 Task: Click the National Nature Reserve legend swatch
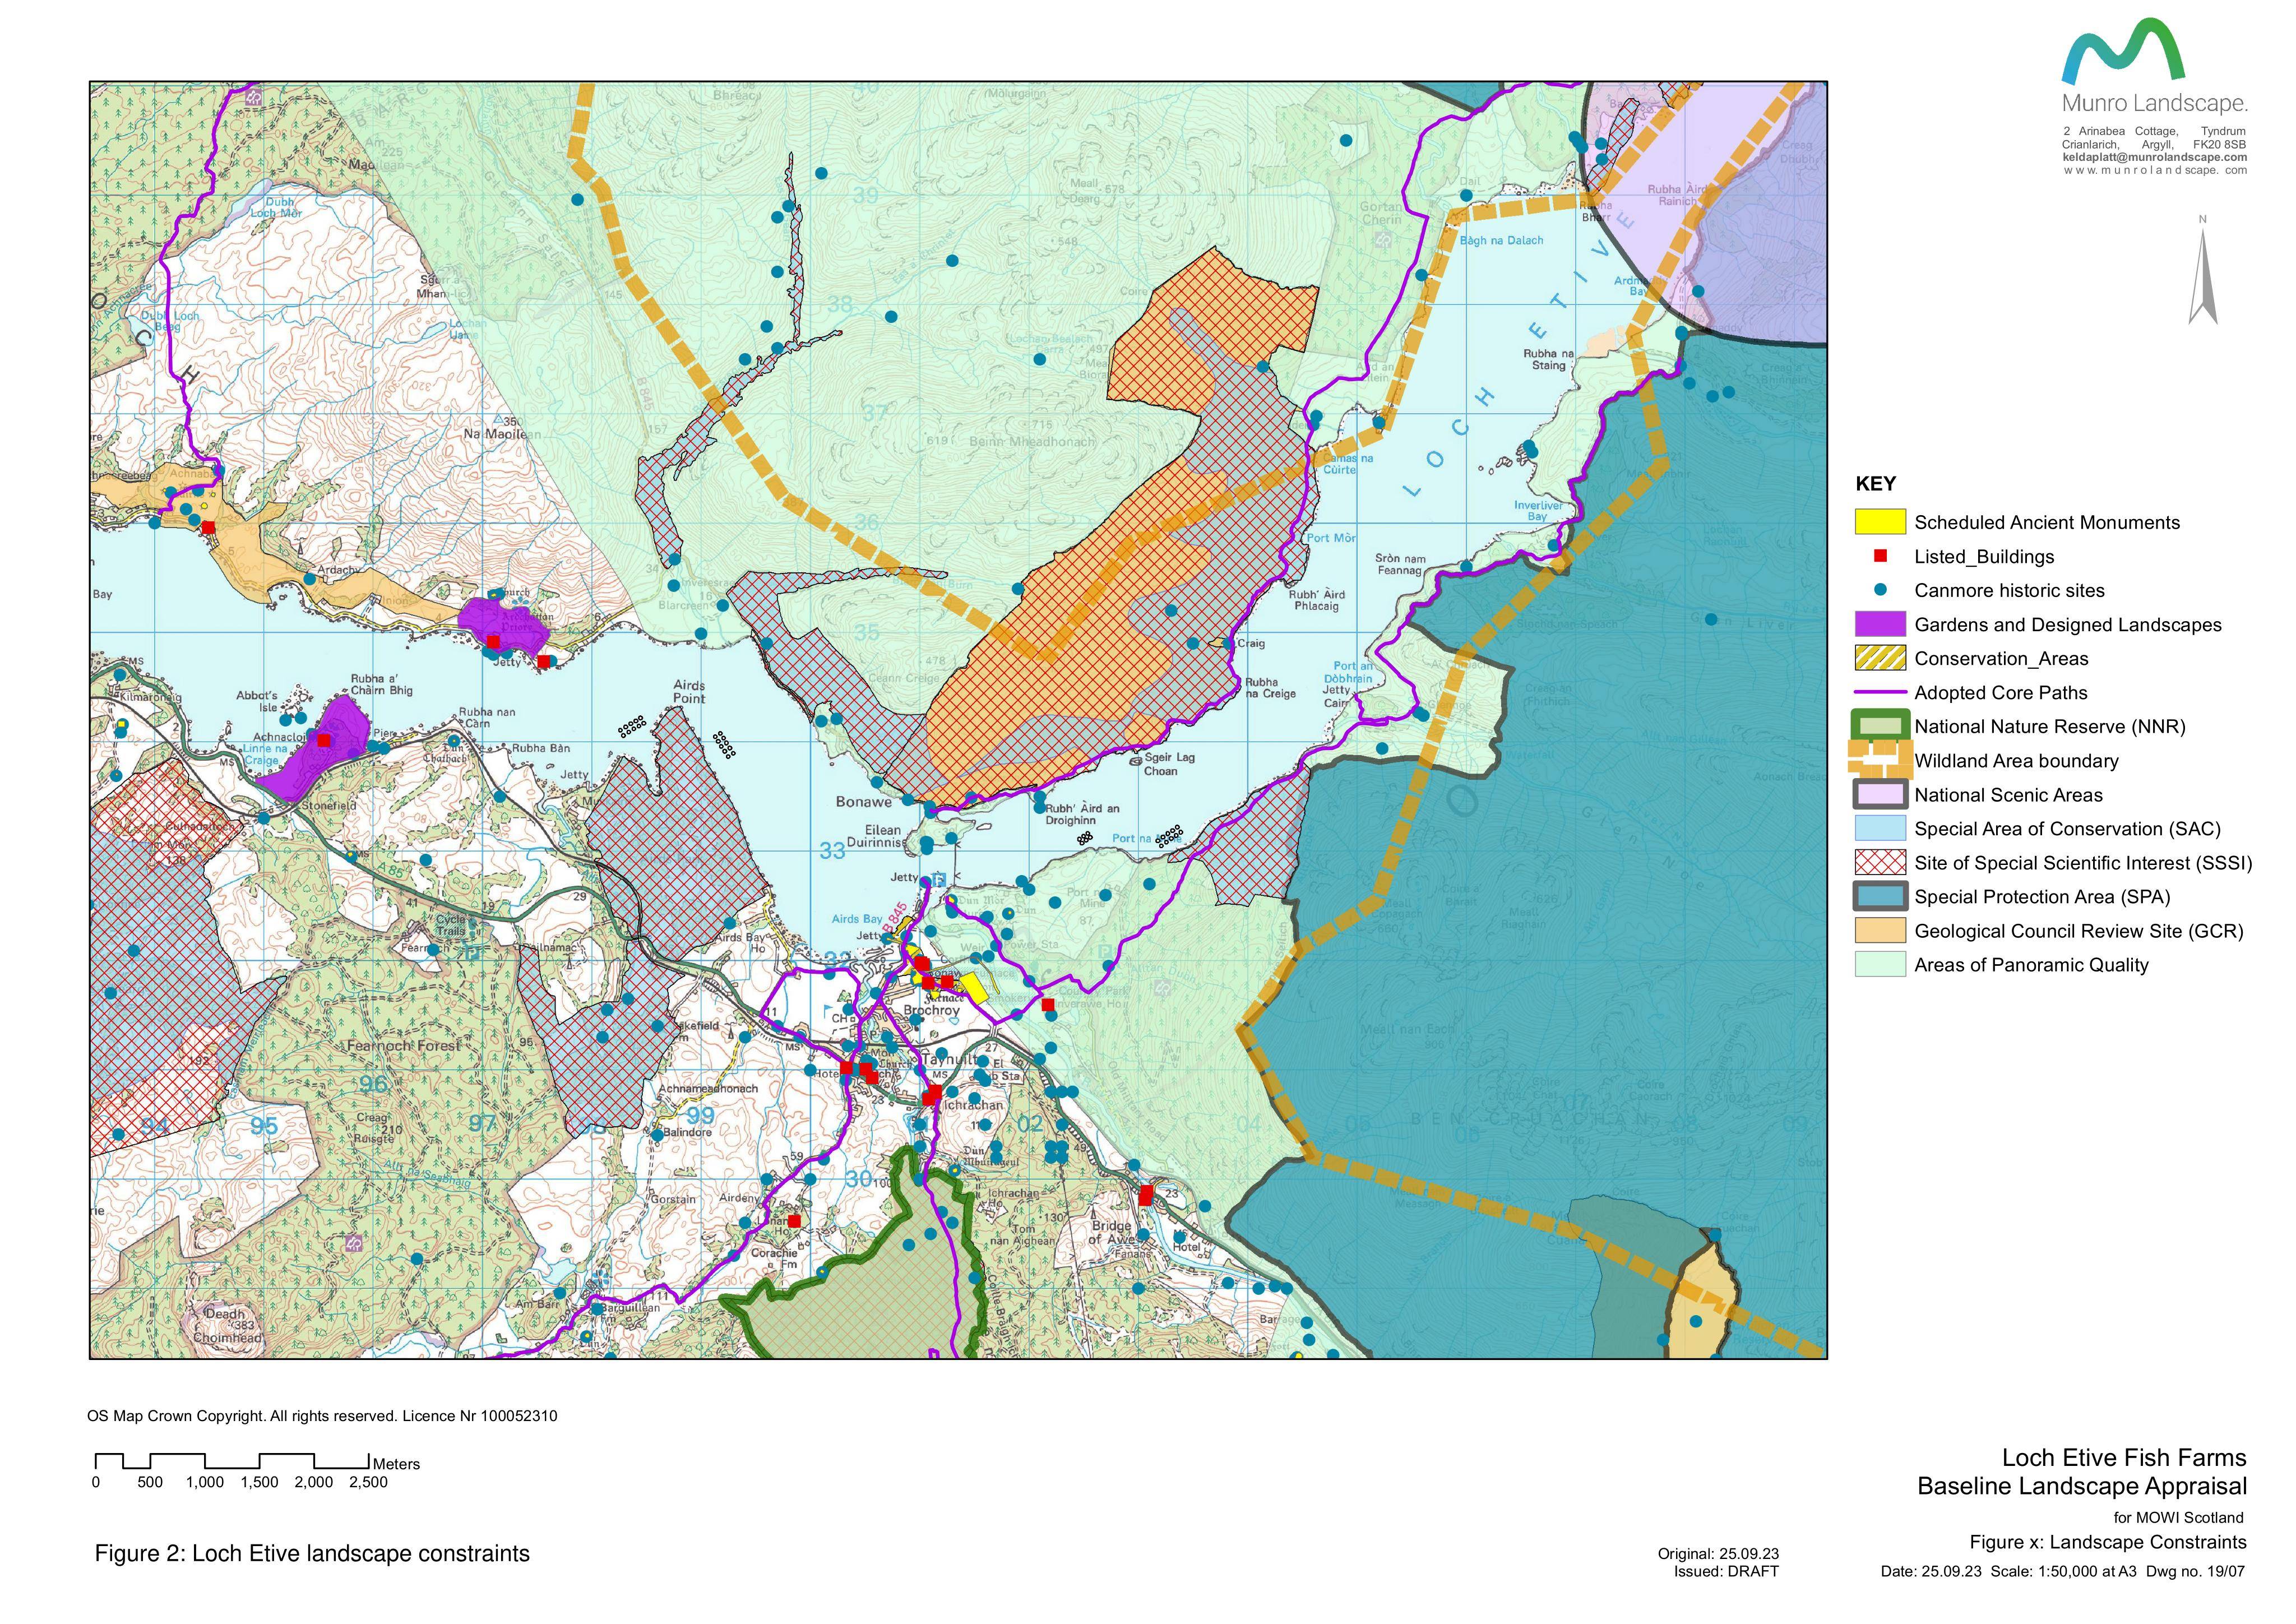click(x=1880, y=726)
